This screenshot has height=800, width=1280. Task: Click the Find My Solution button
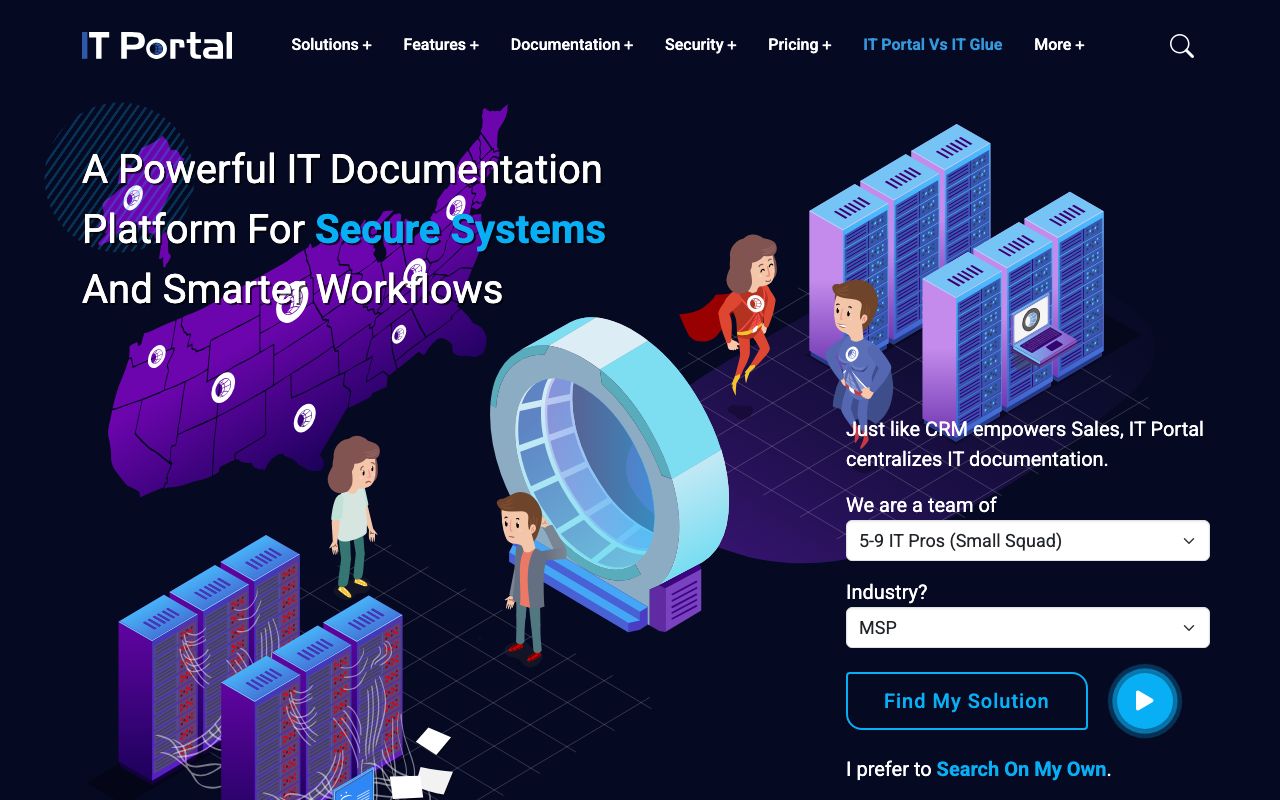click(966, 701)
